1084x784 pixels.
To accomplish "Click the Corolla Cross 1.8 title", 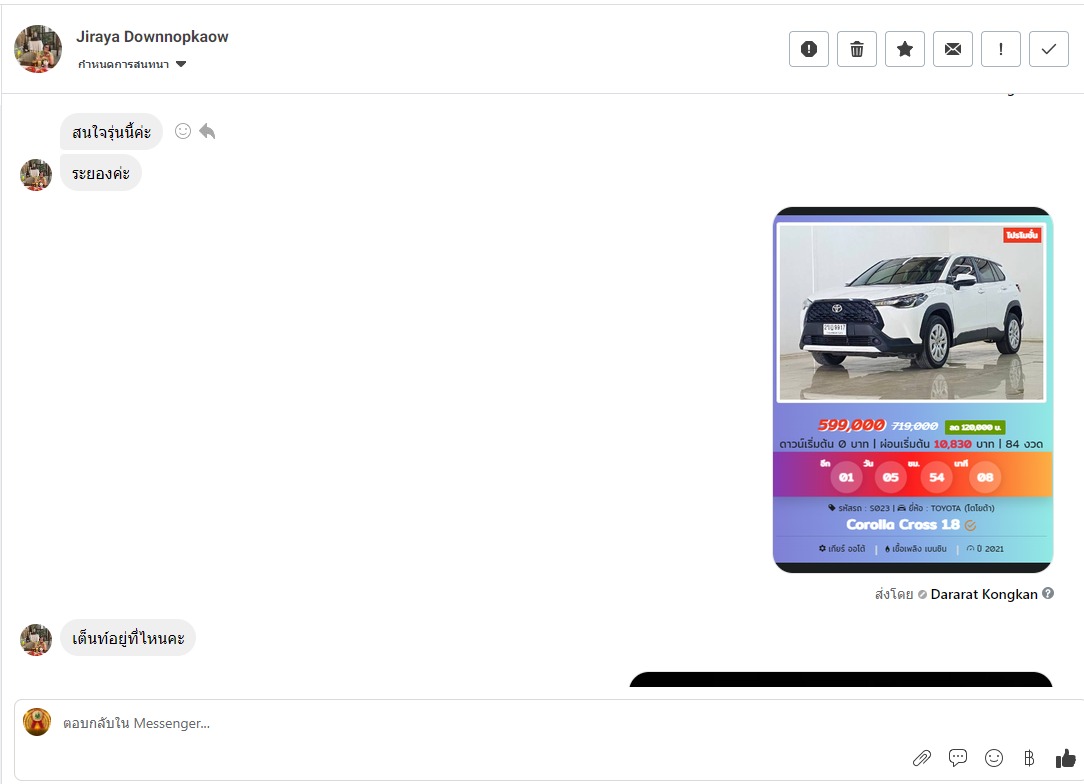I will coord(903,525).
